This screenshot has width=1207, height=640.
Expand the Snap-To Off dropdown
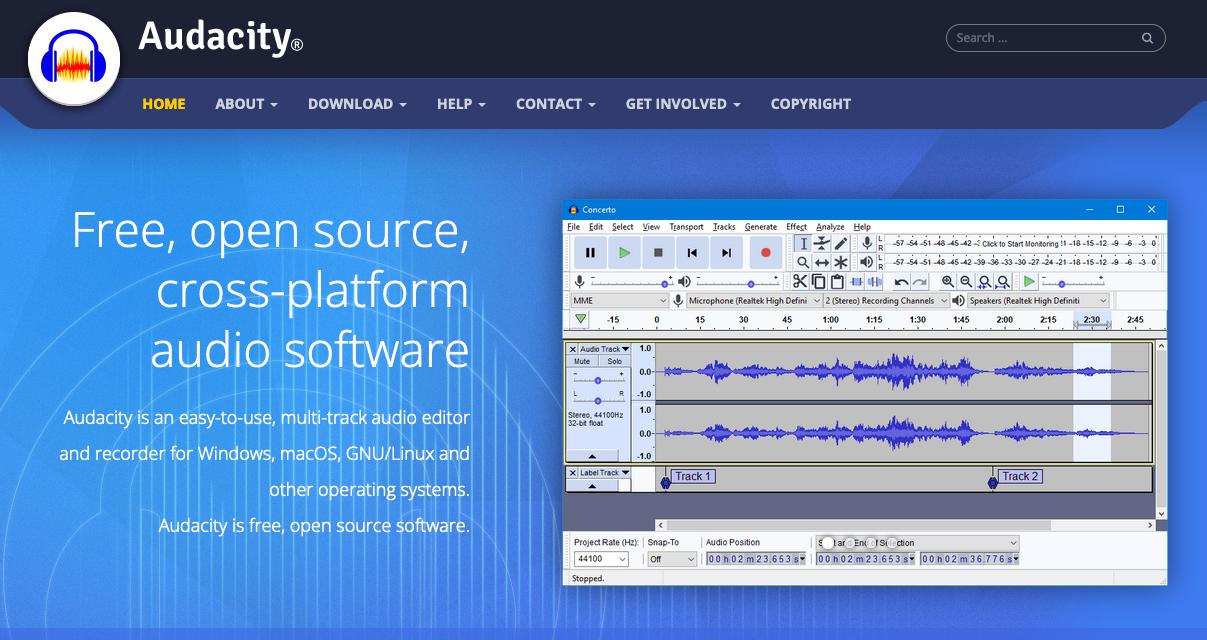pyautogui.click(x=671, y=559)
